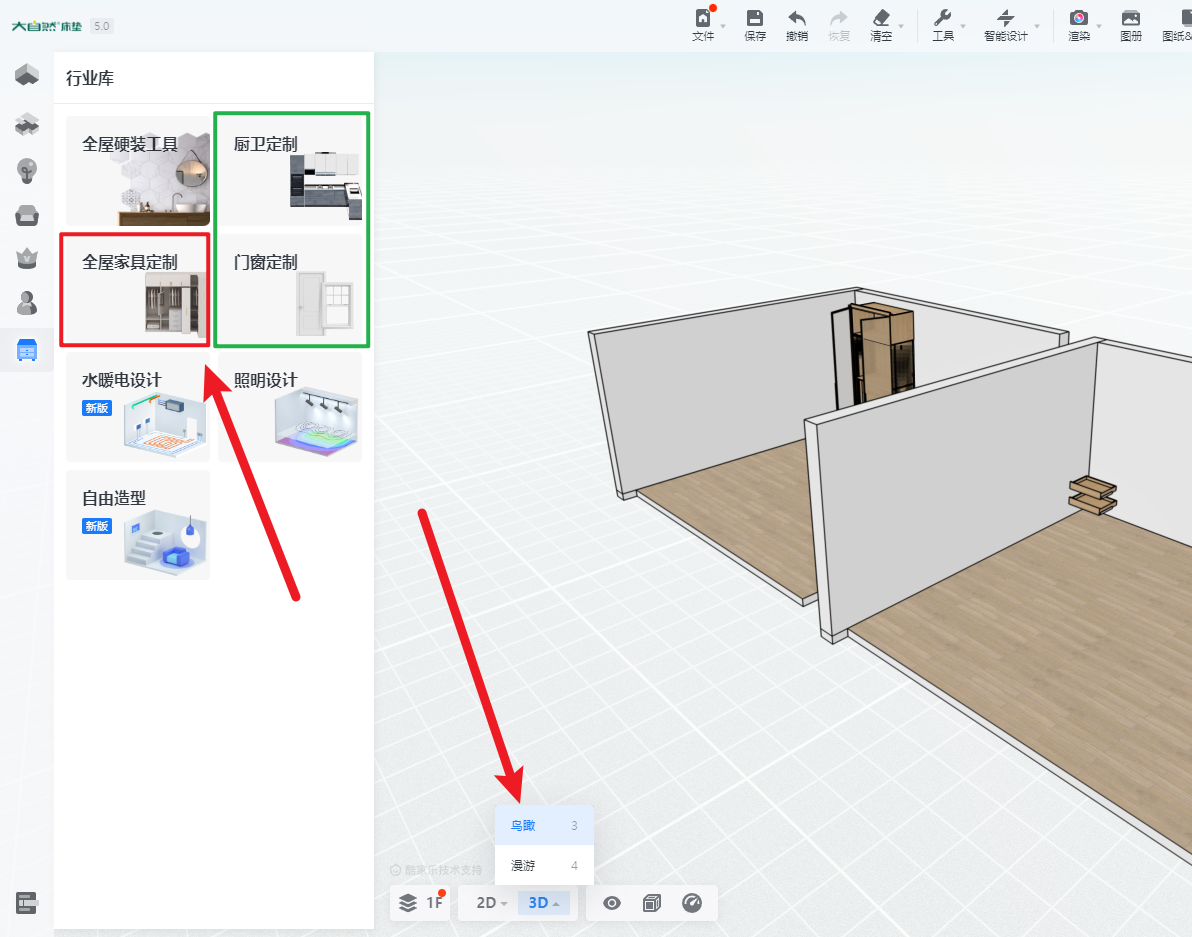
Task: Click the light bulb inspiration icon in sidebar
Action: coord(27,170)
